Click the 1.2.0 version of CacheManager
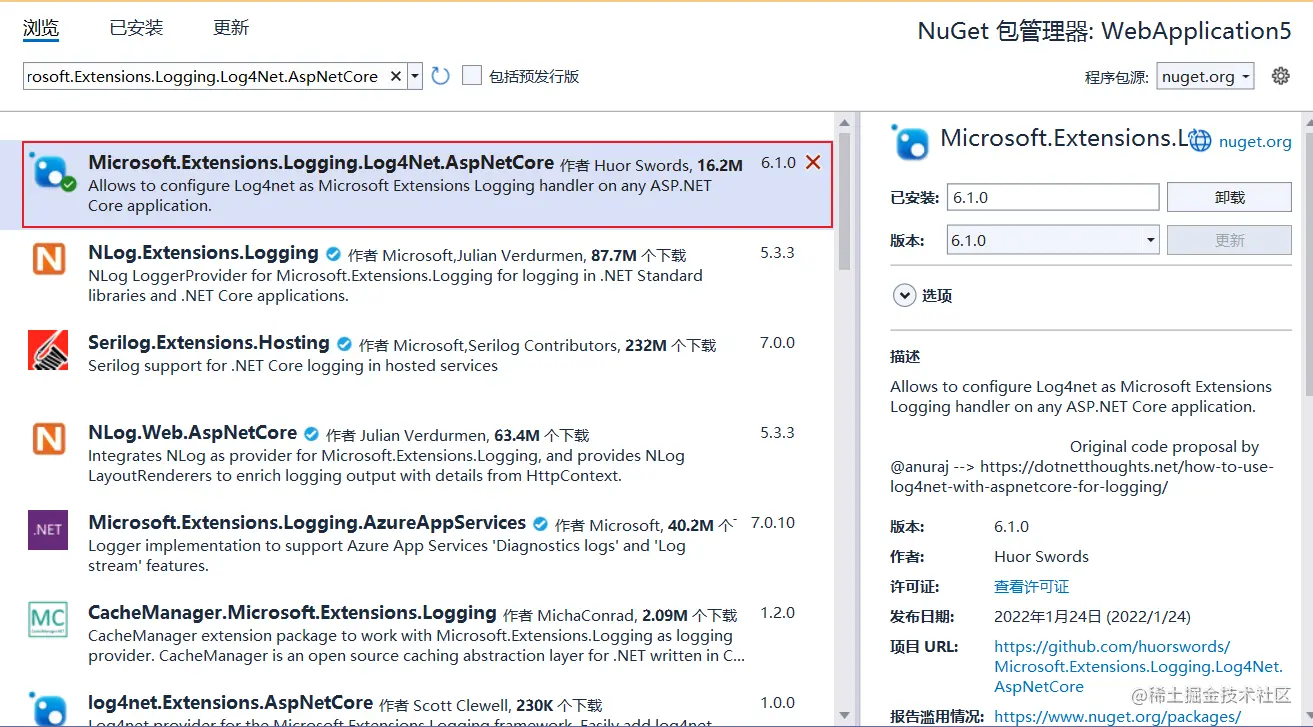 point(777,613)
